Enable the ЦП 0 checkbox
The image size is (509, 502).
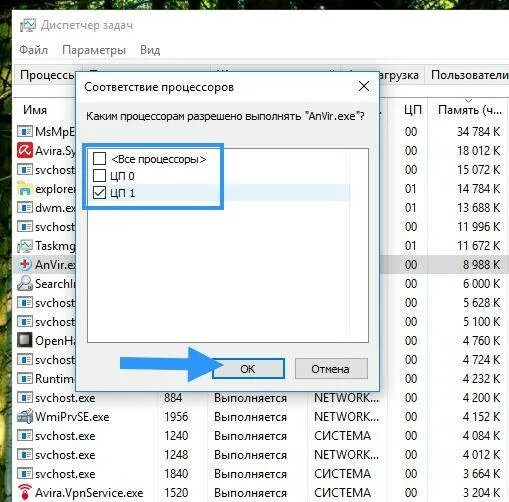tap(99, 175)
